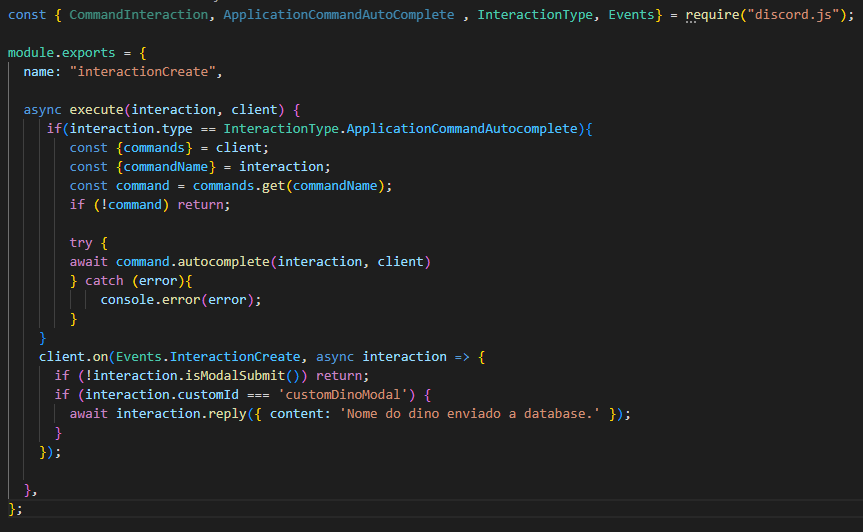Click the async execute function name
863x532 pixels.
point(96,109)
